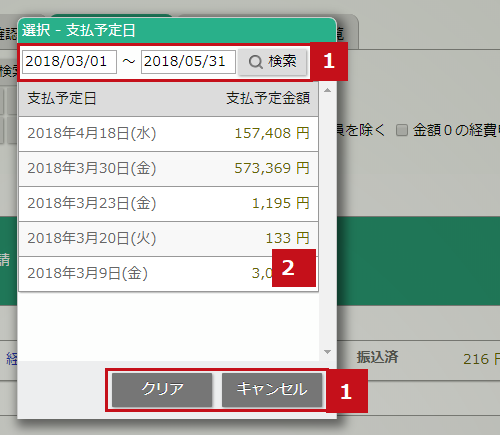The width and height of the screenshot is (500, 435).
Task: Click the end date field 2018/05/31
Action: pyautogui.click(x=188, y=62)
